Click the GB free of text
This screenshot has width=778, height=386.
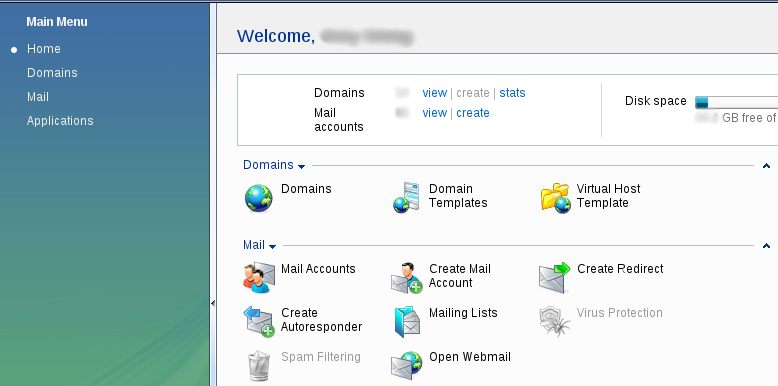749,118
